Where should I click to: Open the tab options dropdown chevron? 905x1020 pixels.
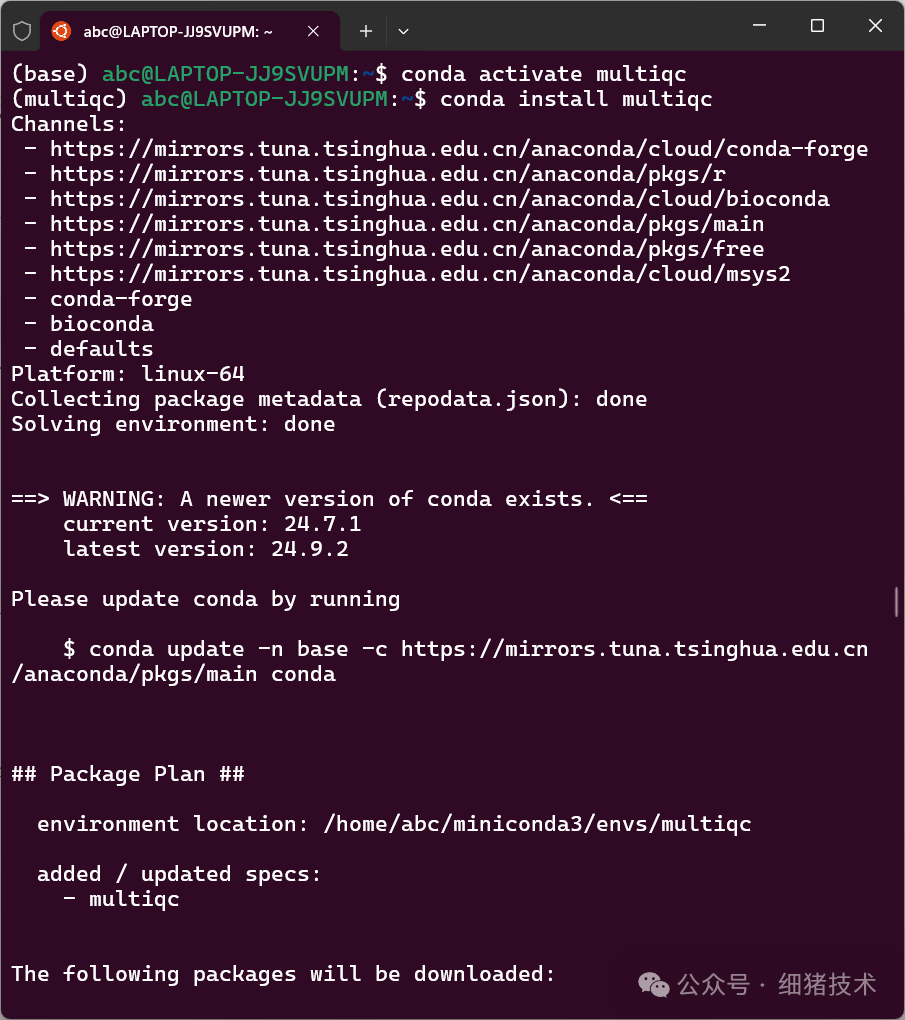[x=403, y=31]
